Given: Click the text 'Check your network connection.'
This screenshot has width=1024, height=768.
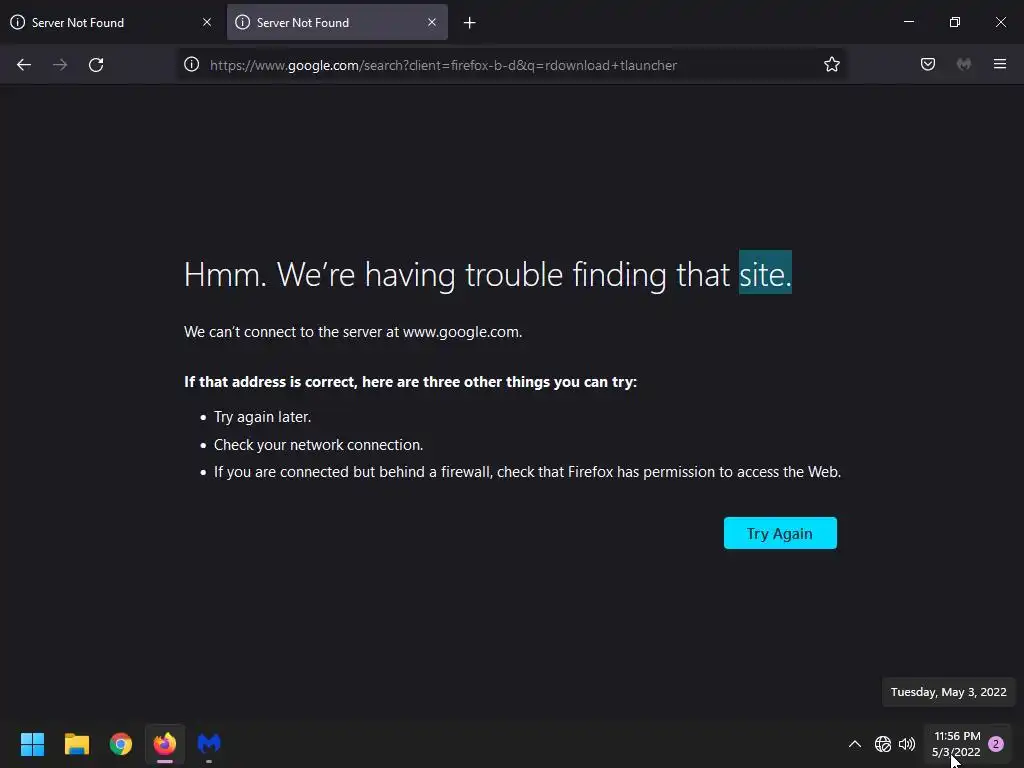Looking at the screenshot, I should (x=319, y=445).
